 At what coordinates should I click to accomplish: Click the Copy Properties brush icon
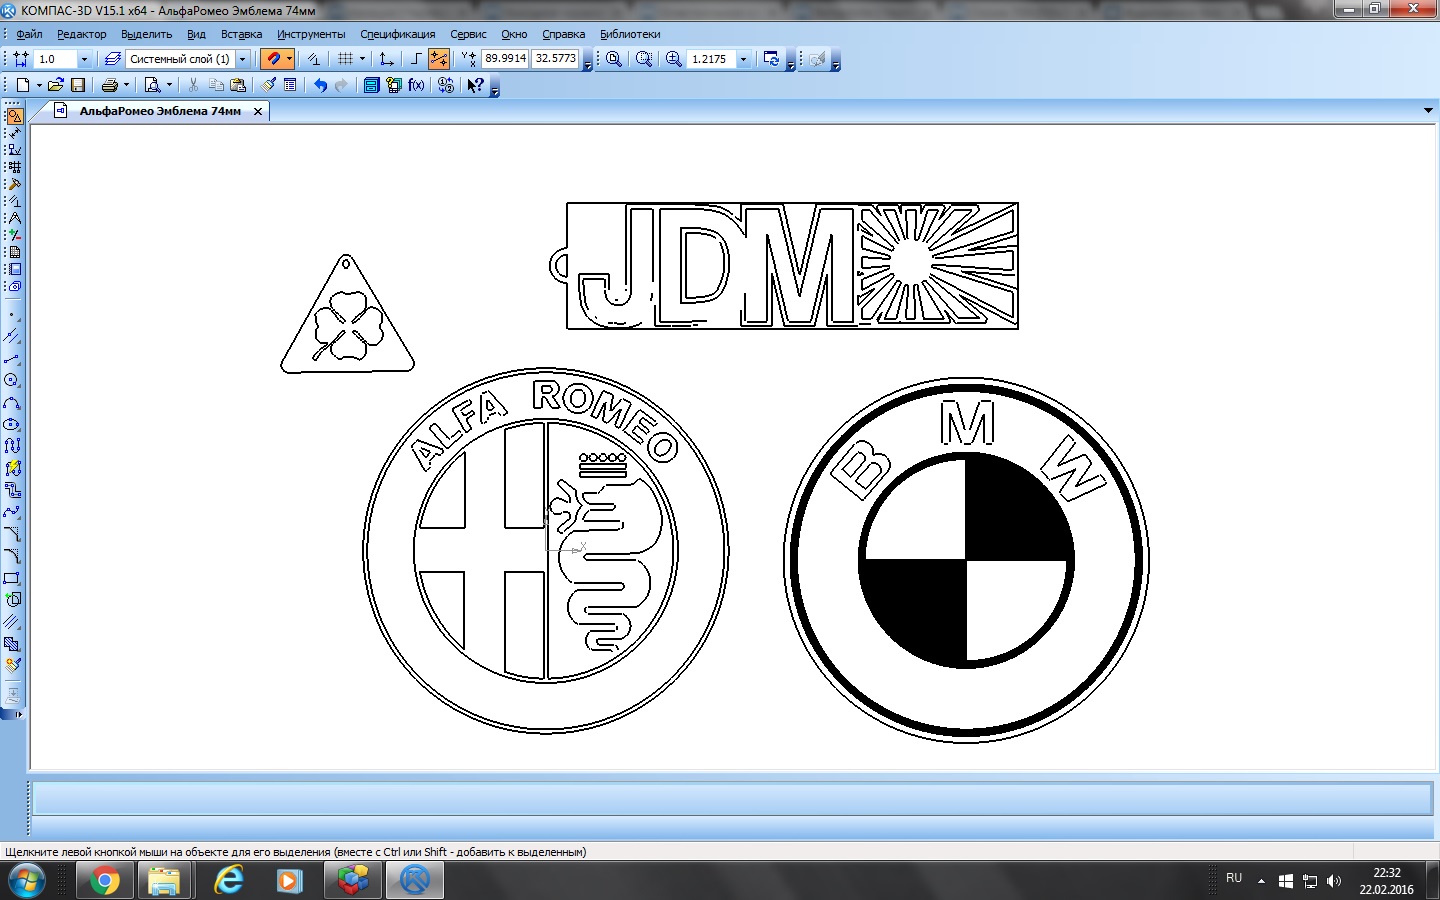pyautogui.click(x=268, y=85)
